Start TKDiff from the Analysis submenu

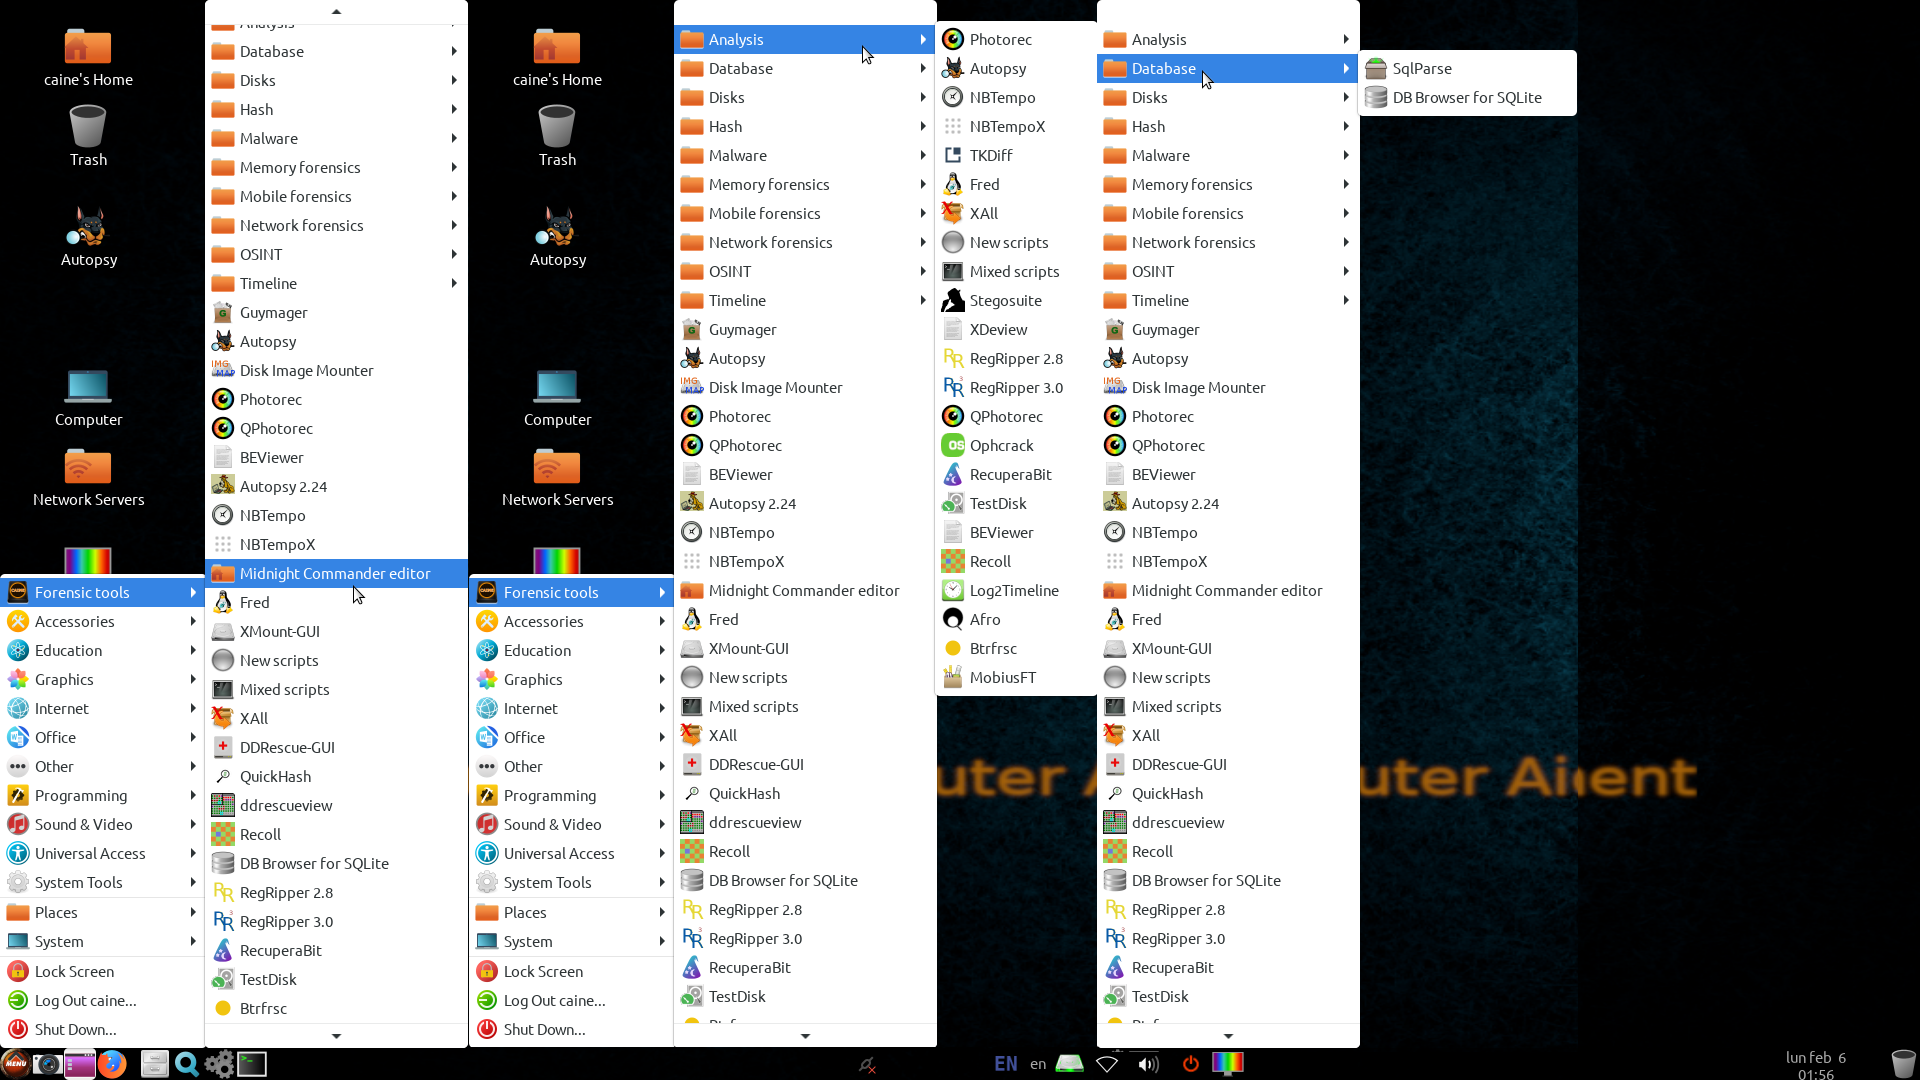(x=990, y=155)
